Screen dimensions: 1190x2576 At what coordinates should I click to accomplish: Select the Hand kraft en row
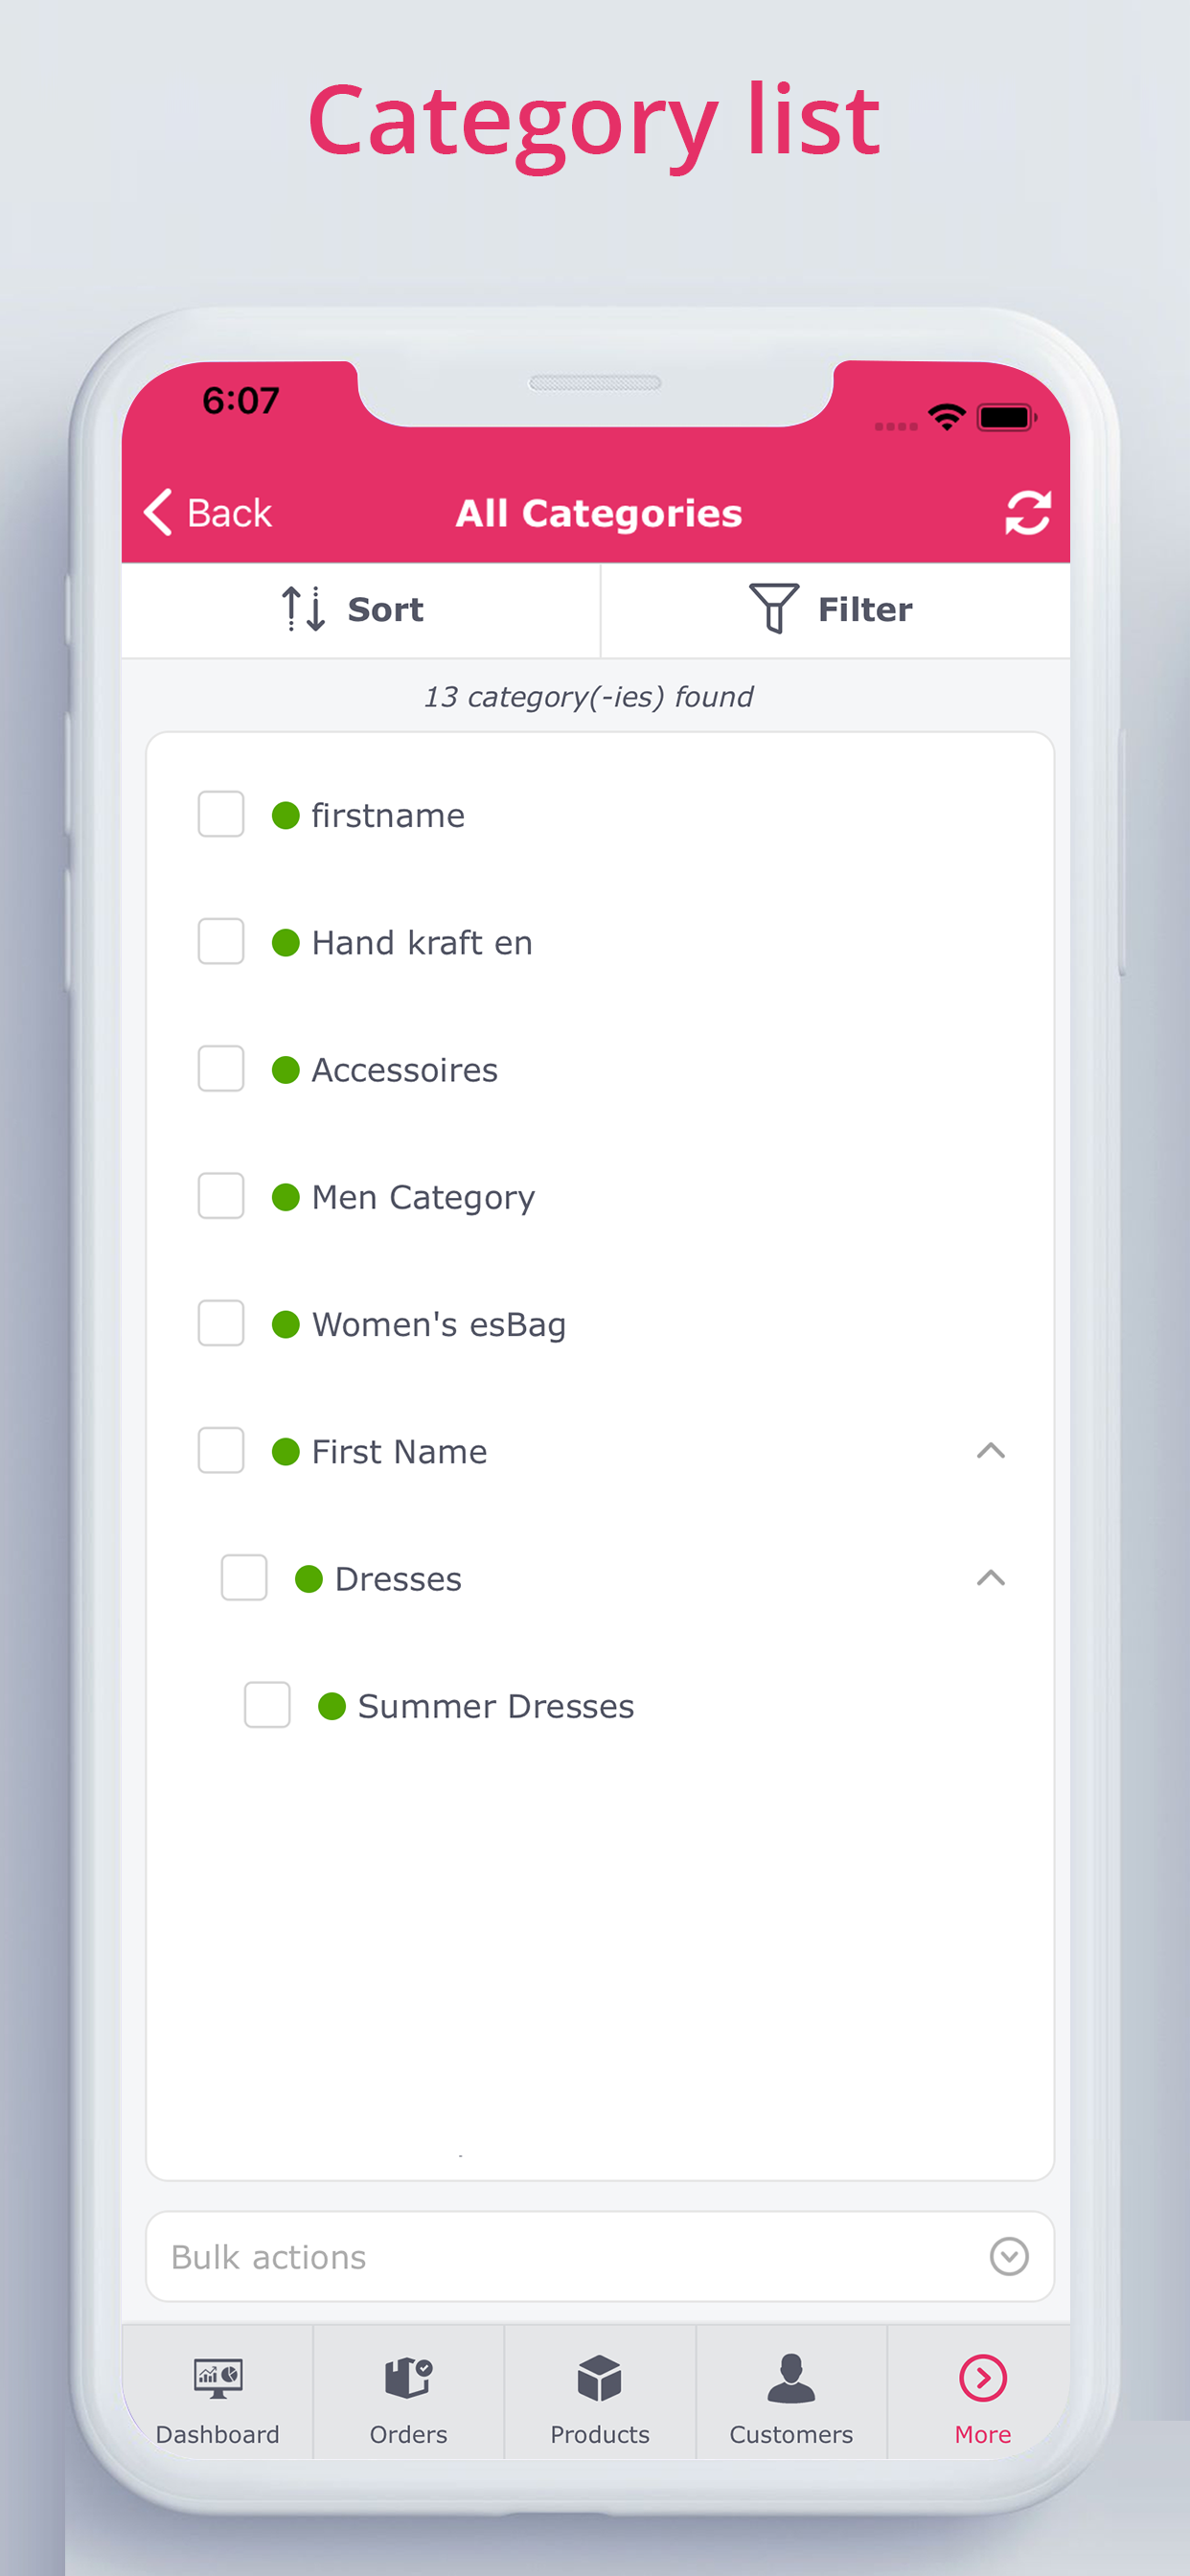tap(600, 942)
